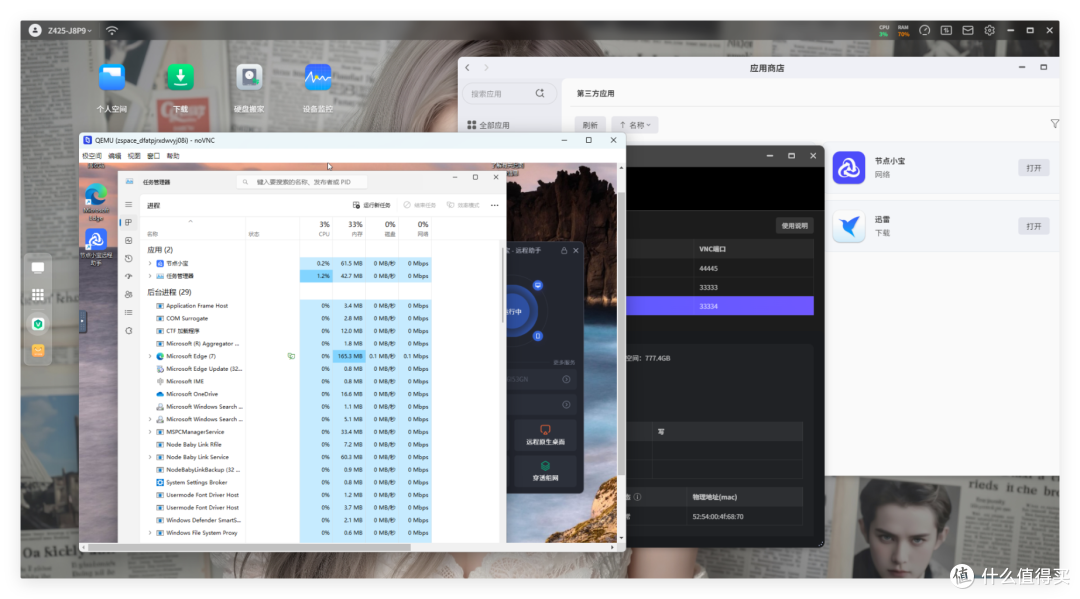
Task: Select VNC port row 33333
Action: [x=720, y=287]
